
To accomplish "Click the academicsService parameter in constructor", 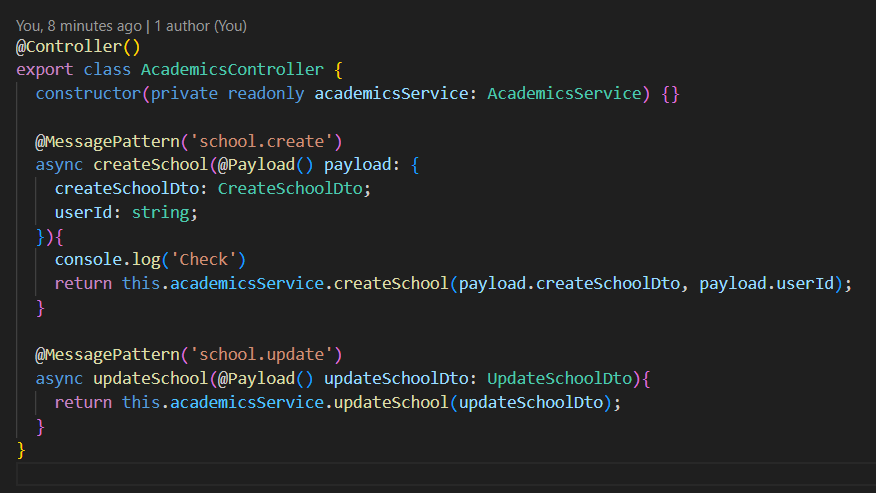I will [391, 93].
